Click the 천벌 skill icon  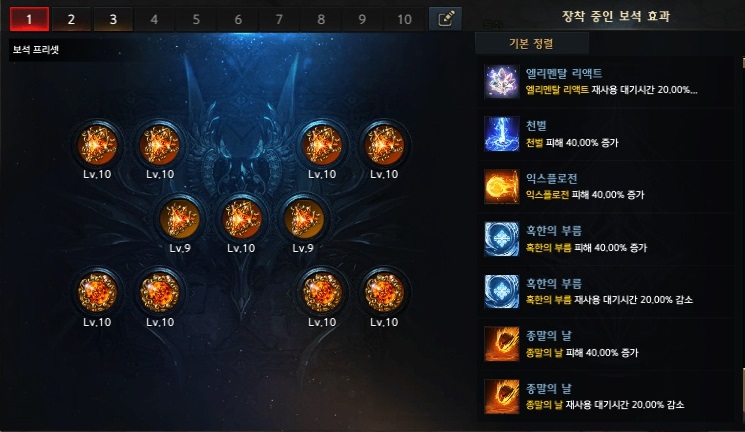(x=501, y=134)
